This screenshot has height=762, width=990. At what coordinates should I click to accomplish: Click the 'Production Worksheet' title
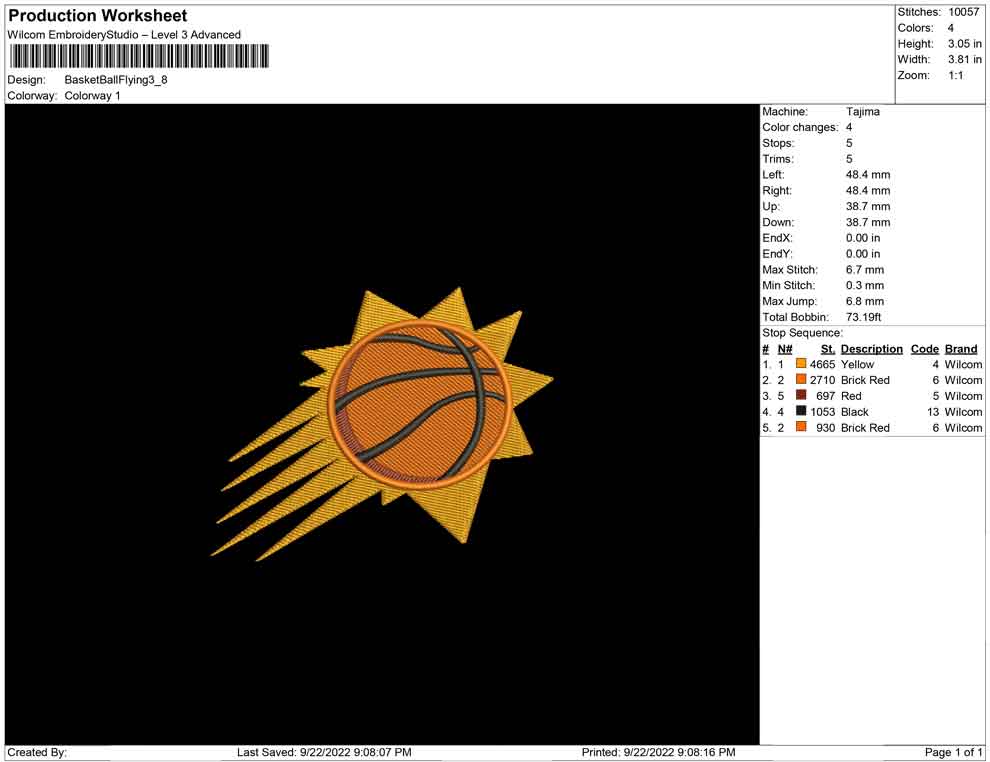pyautogui.click(x=98, y=16)
